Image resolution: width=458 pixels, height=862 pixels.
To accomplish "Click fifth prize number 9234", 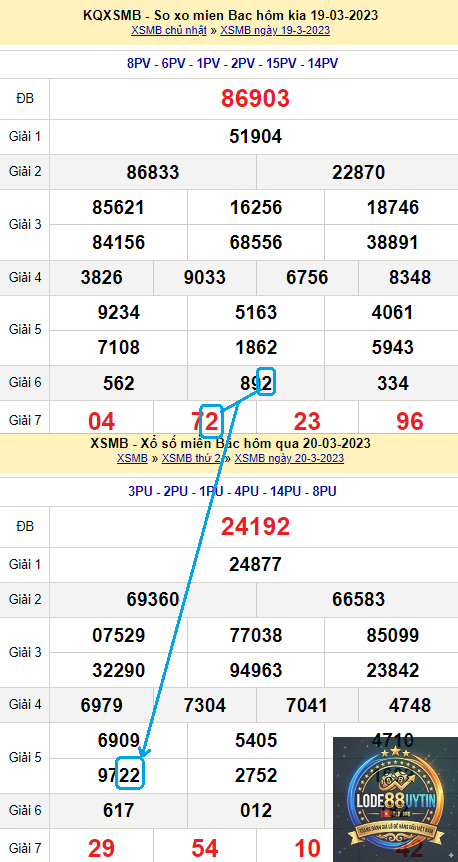I will point(119,312).
